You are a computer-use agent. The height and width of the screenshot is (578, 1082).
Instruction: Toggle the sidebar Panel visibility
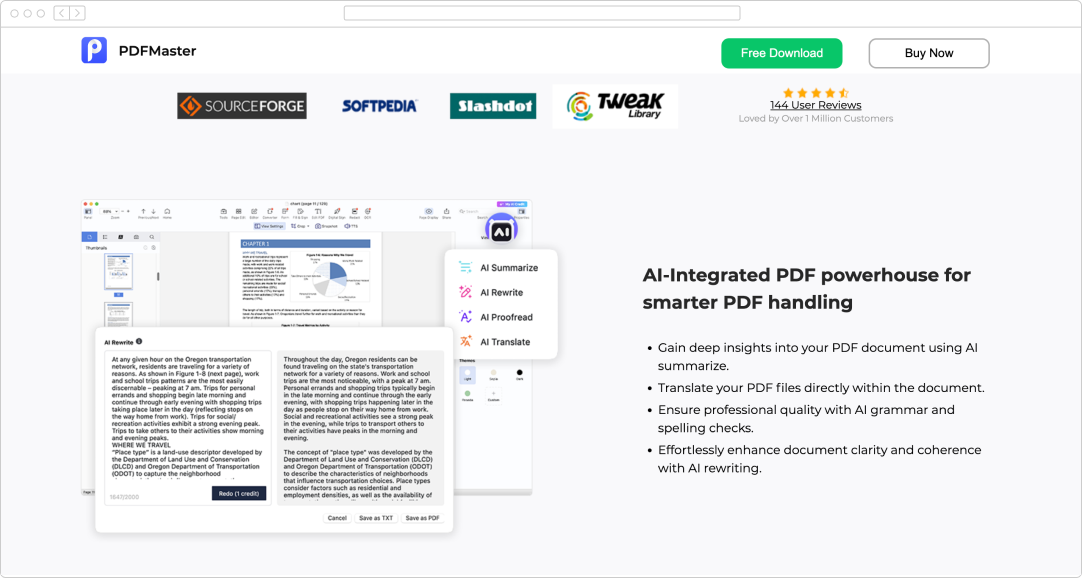coord(87,213)
